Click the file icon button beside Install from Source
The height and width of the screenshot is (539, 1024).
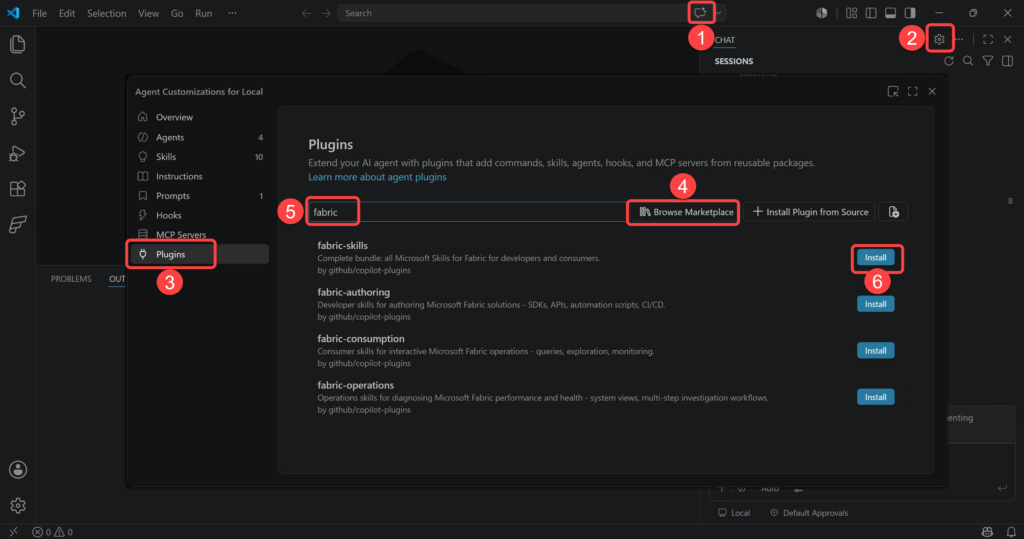(x=893, y=212)
